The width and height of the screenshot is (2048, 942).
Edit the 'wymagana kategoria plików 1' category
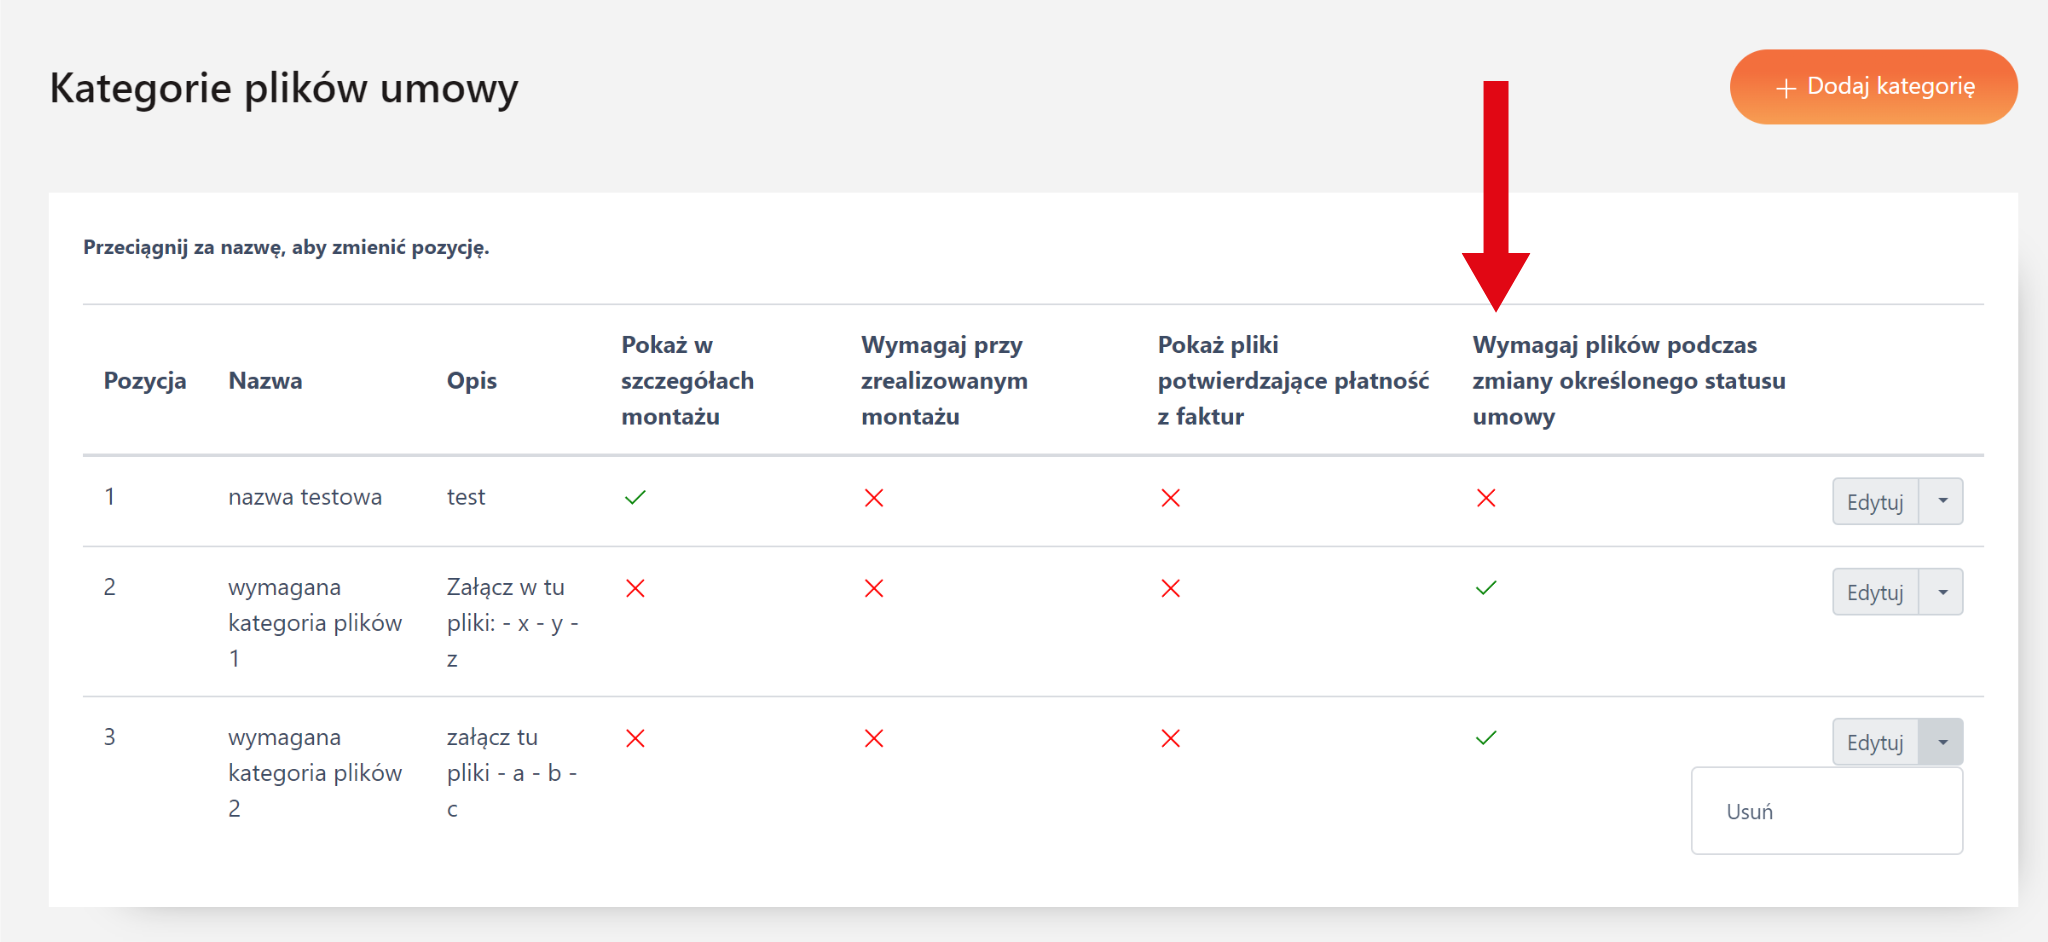(1874, 593)
